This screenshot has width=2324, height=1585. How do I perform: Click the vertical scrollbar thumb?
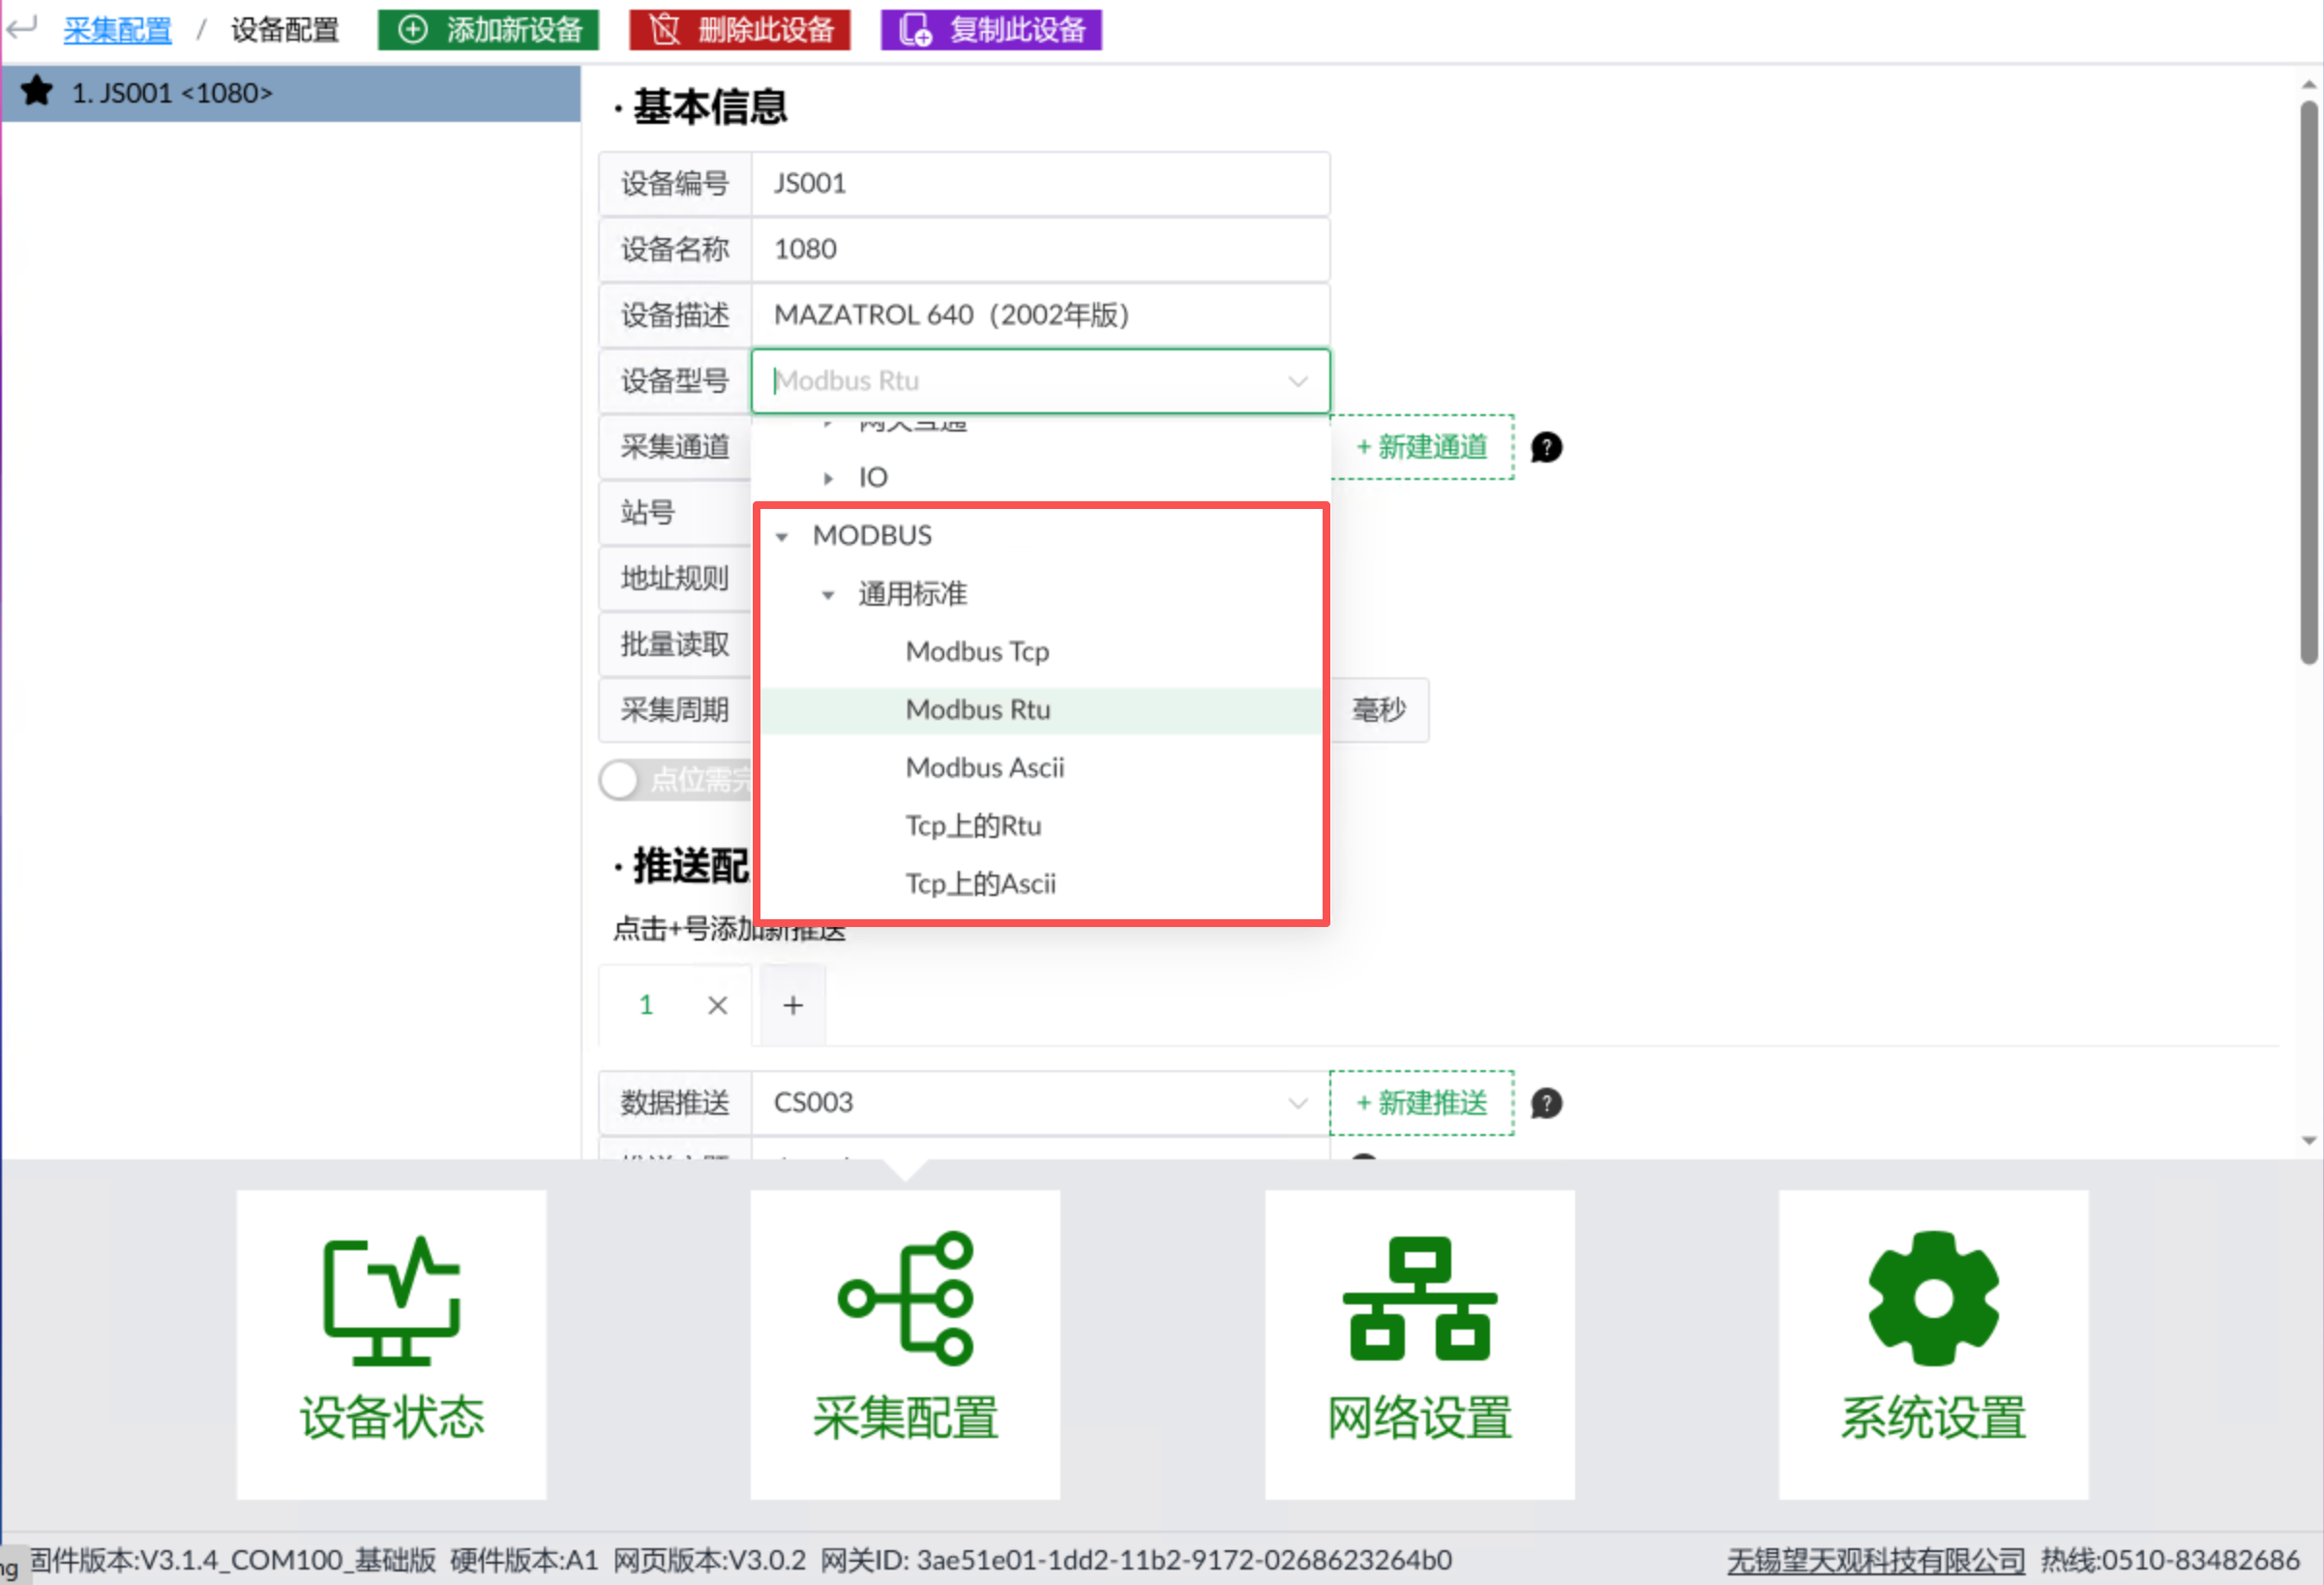(x=2308, y=382)
